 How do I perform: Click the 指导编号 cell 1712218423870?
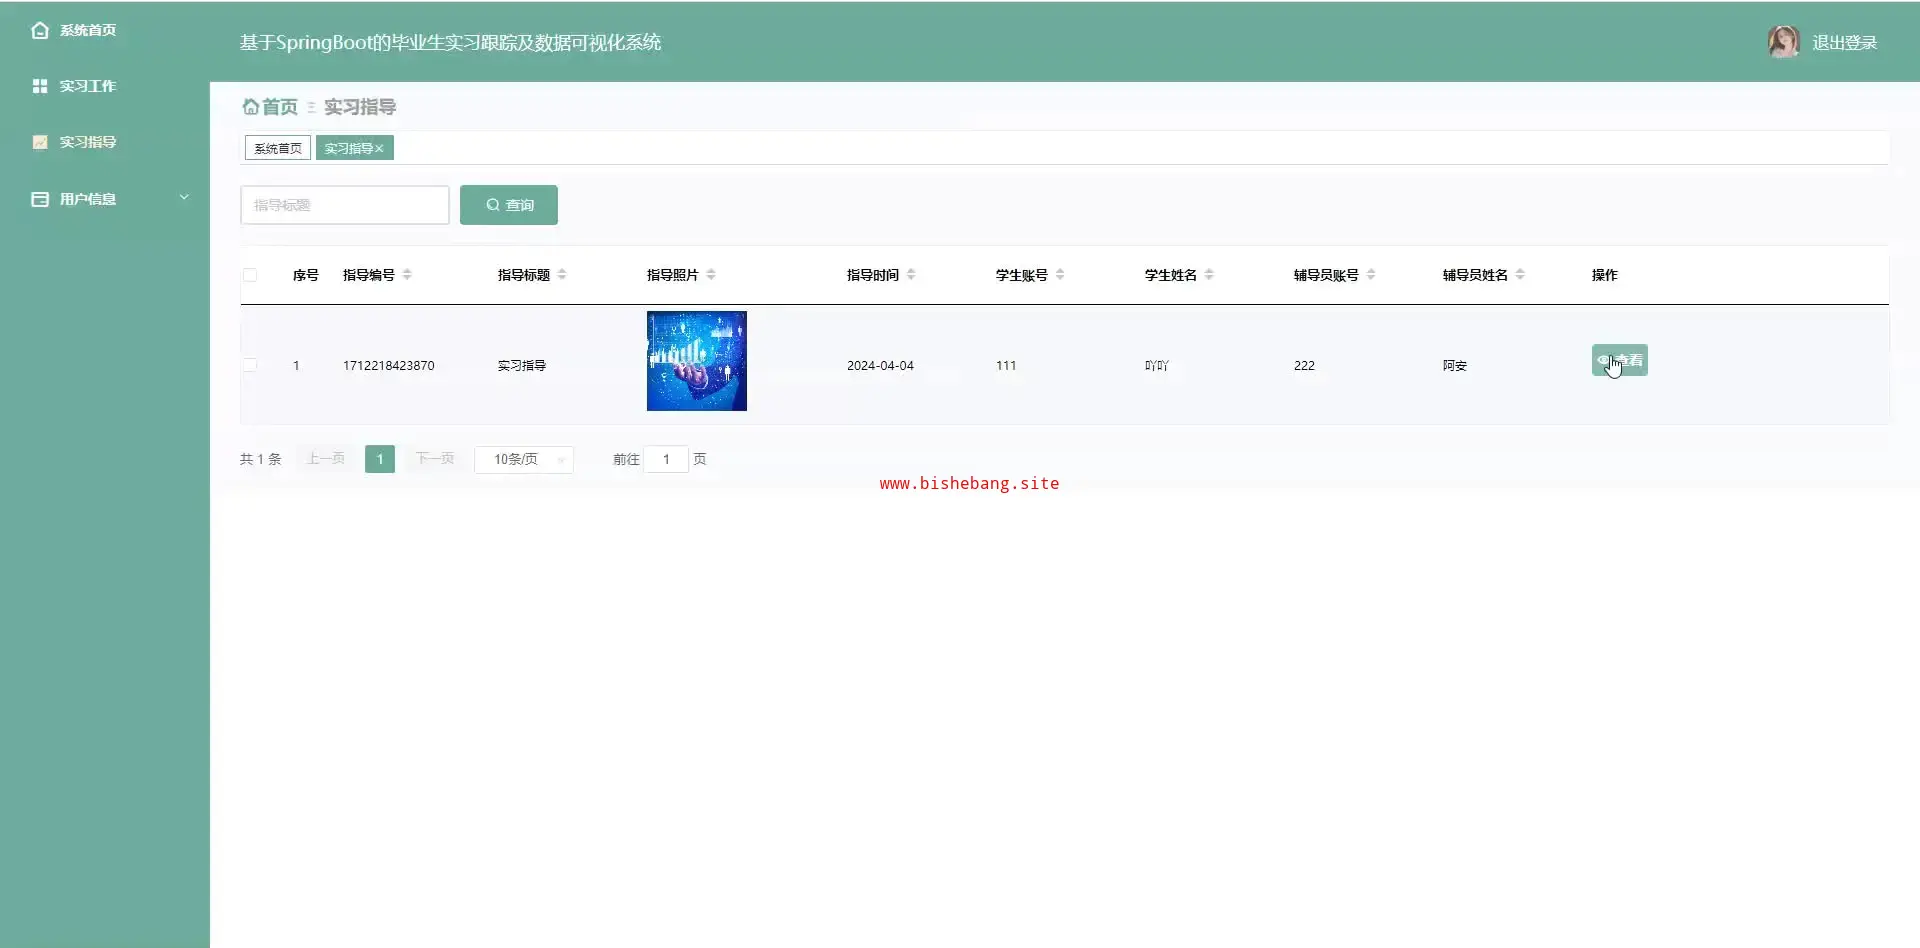[389, 366]
